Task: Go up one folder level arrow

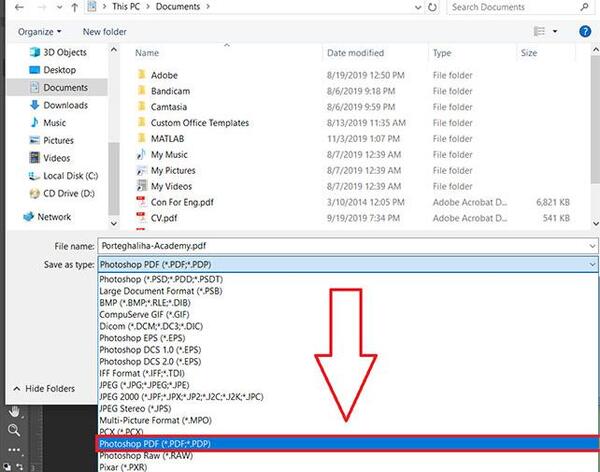Action: point(75,7)
